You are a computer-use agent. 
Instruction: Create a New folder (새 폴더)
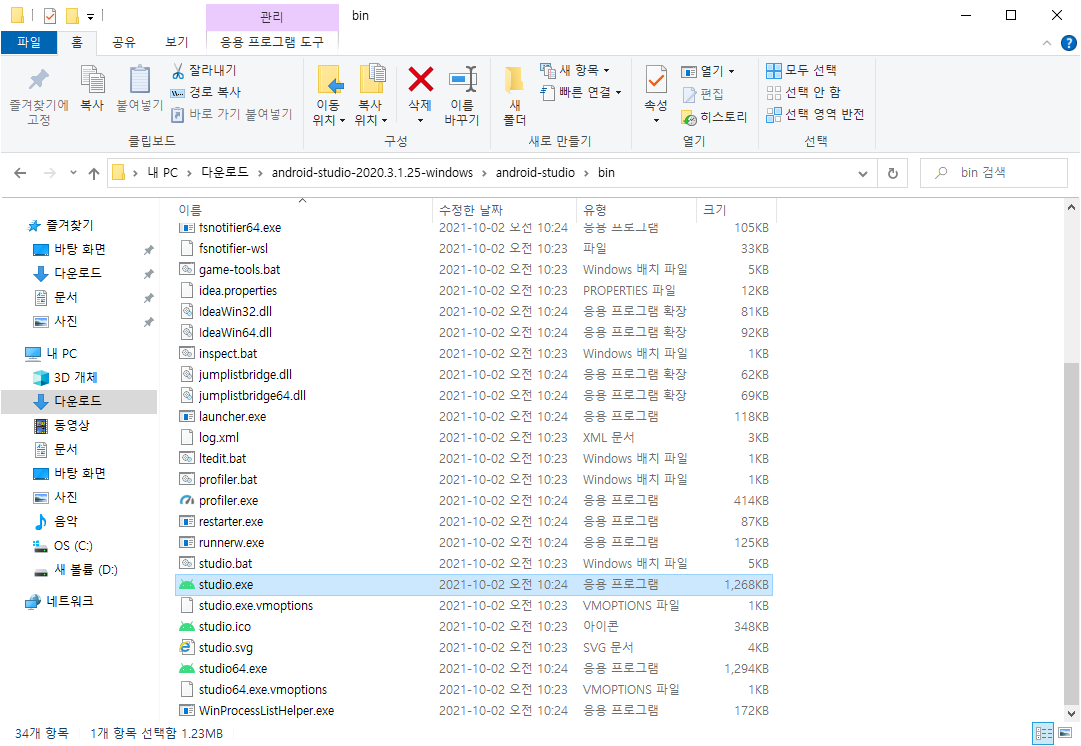tap(514, 97)
